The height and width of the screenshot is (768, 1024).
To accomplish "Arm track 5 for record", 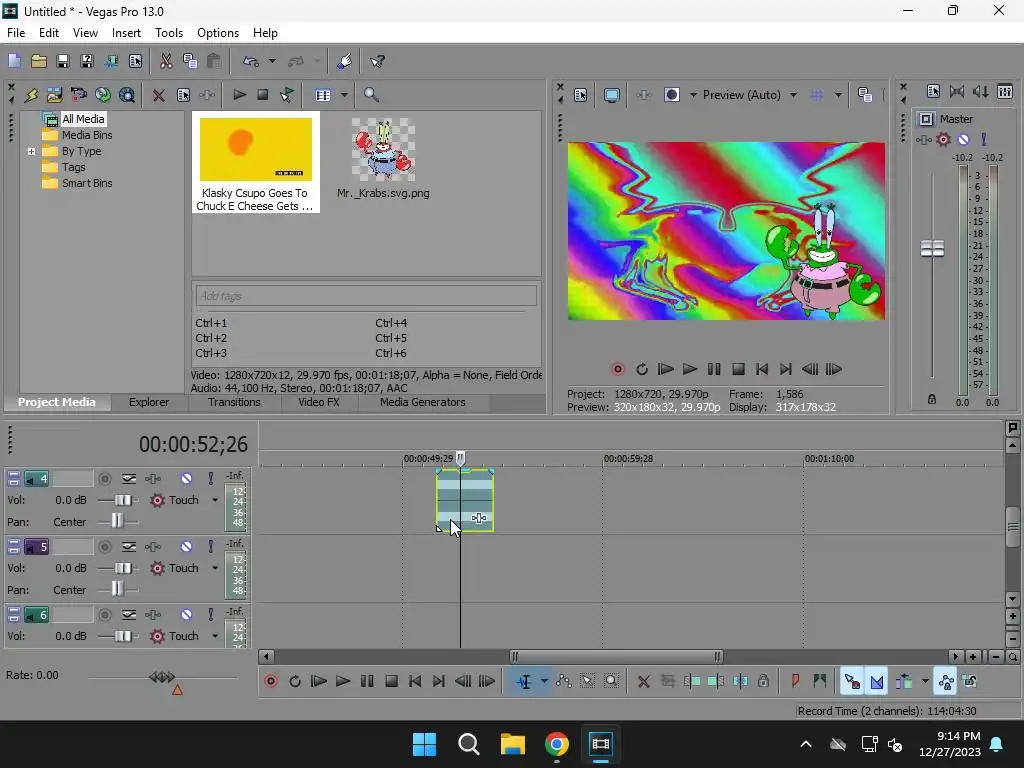I will click(x=104, y=547).
